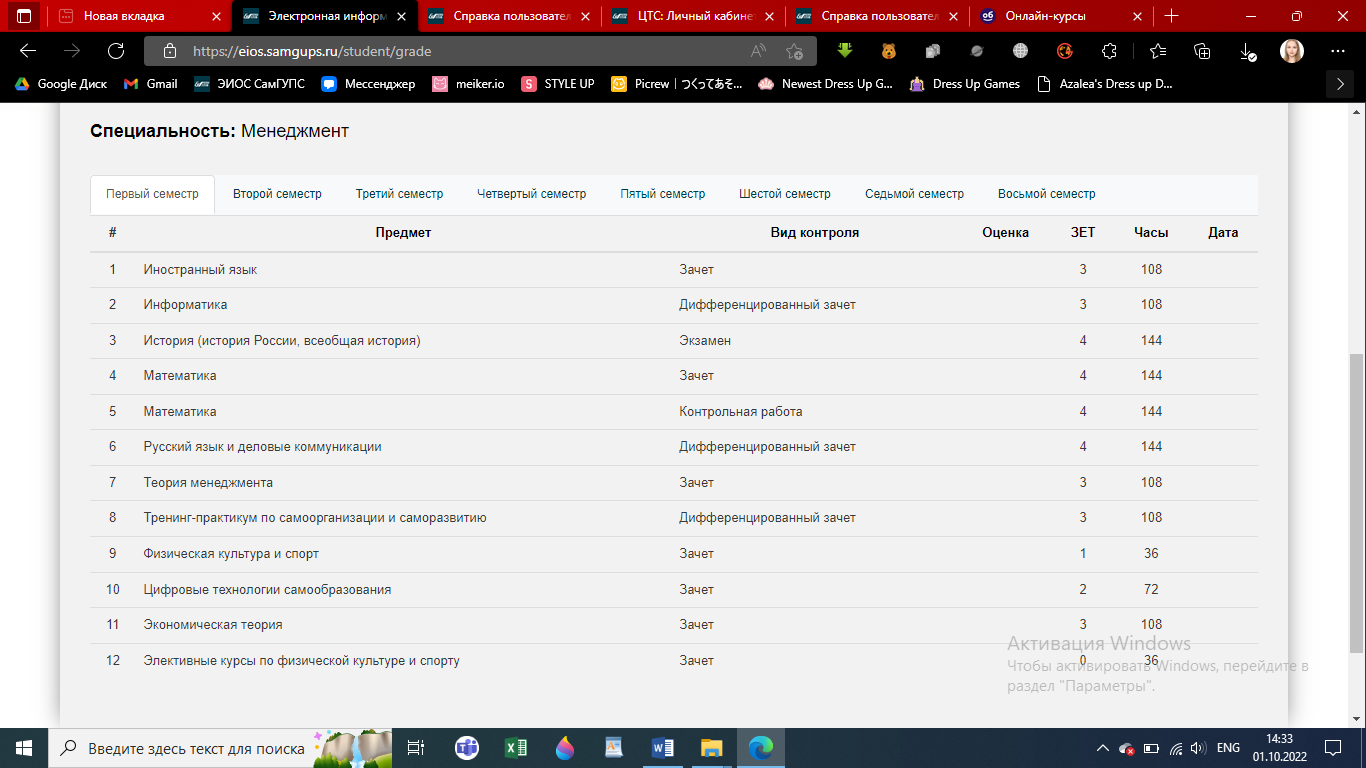
Task: Turn on Read aloud in address bar
Action: pos(758,51)
